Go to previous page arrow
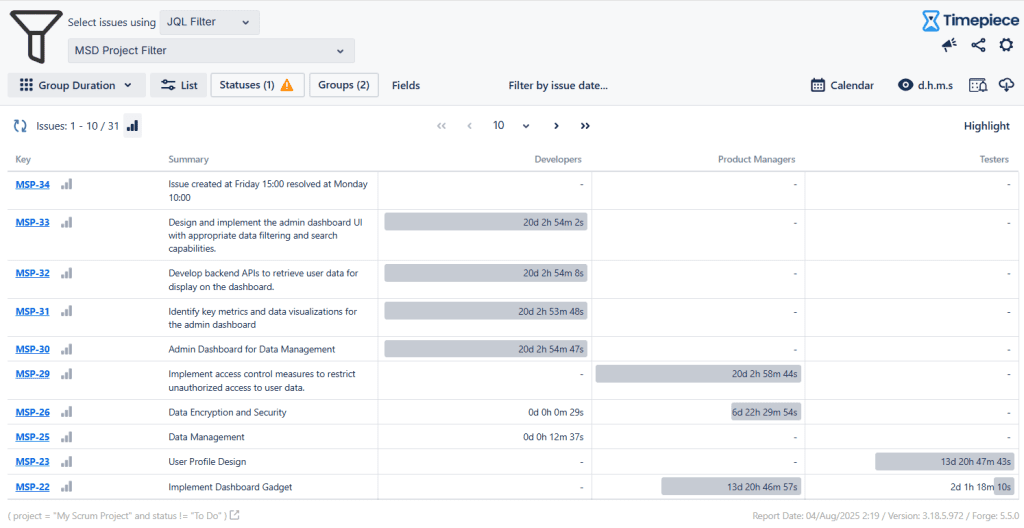Image resolution: width=1024 pixels, height=528 pixels. 470,125
